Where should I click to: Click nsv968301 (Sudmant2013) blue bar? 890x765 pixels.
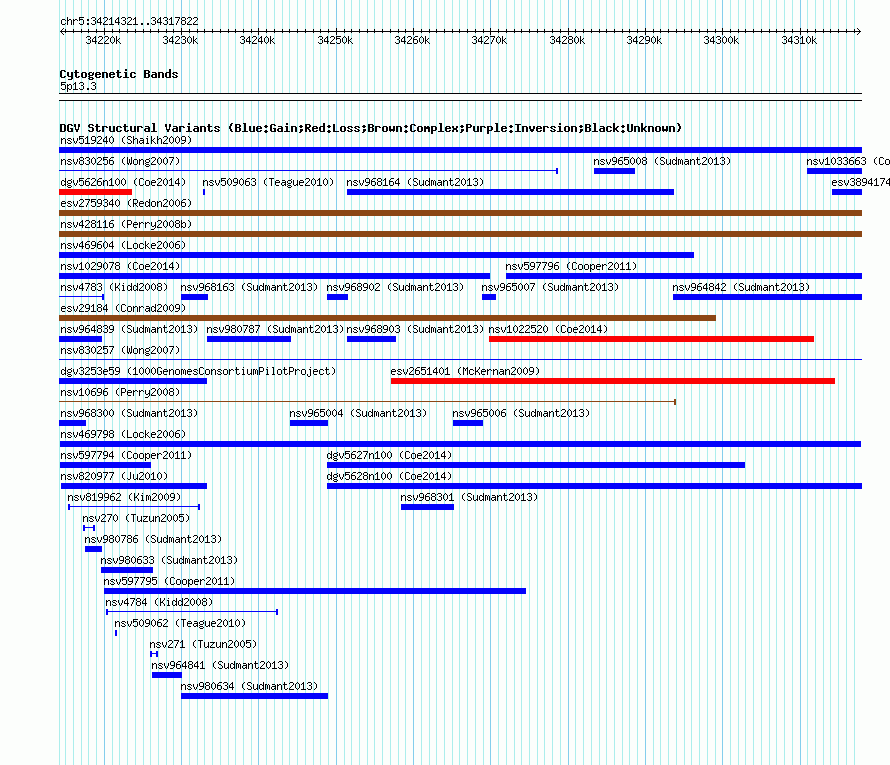point(427,507)
